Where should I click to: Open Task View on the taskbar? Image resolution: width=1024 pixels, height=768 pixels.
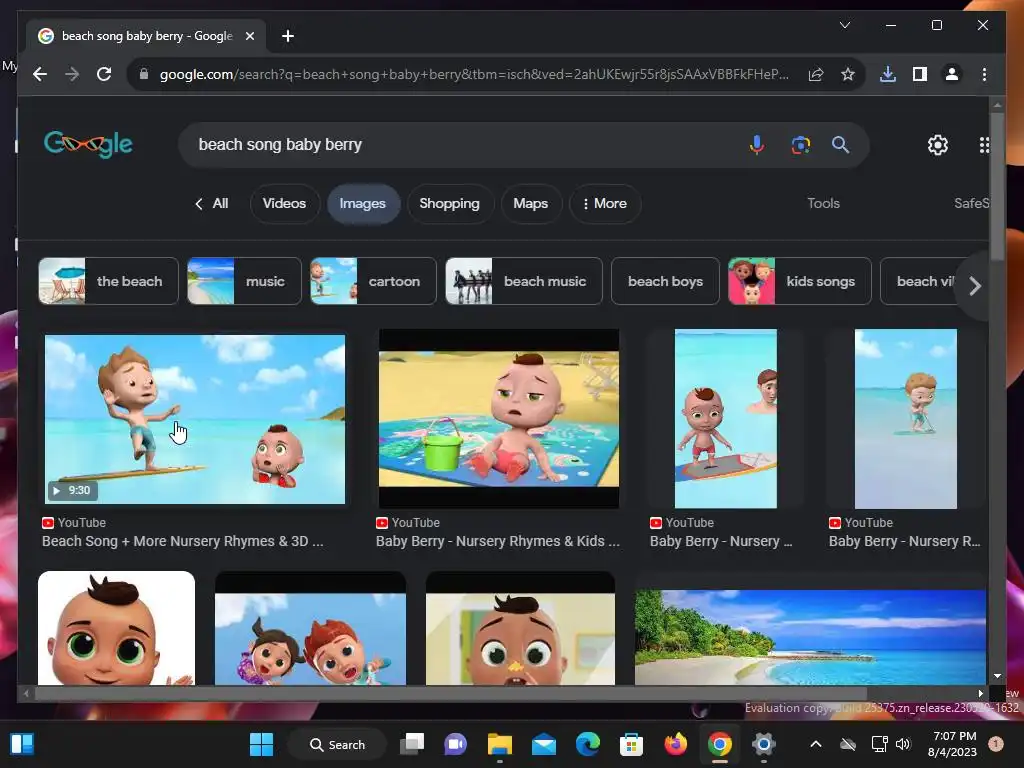412,744
